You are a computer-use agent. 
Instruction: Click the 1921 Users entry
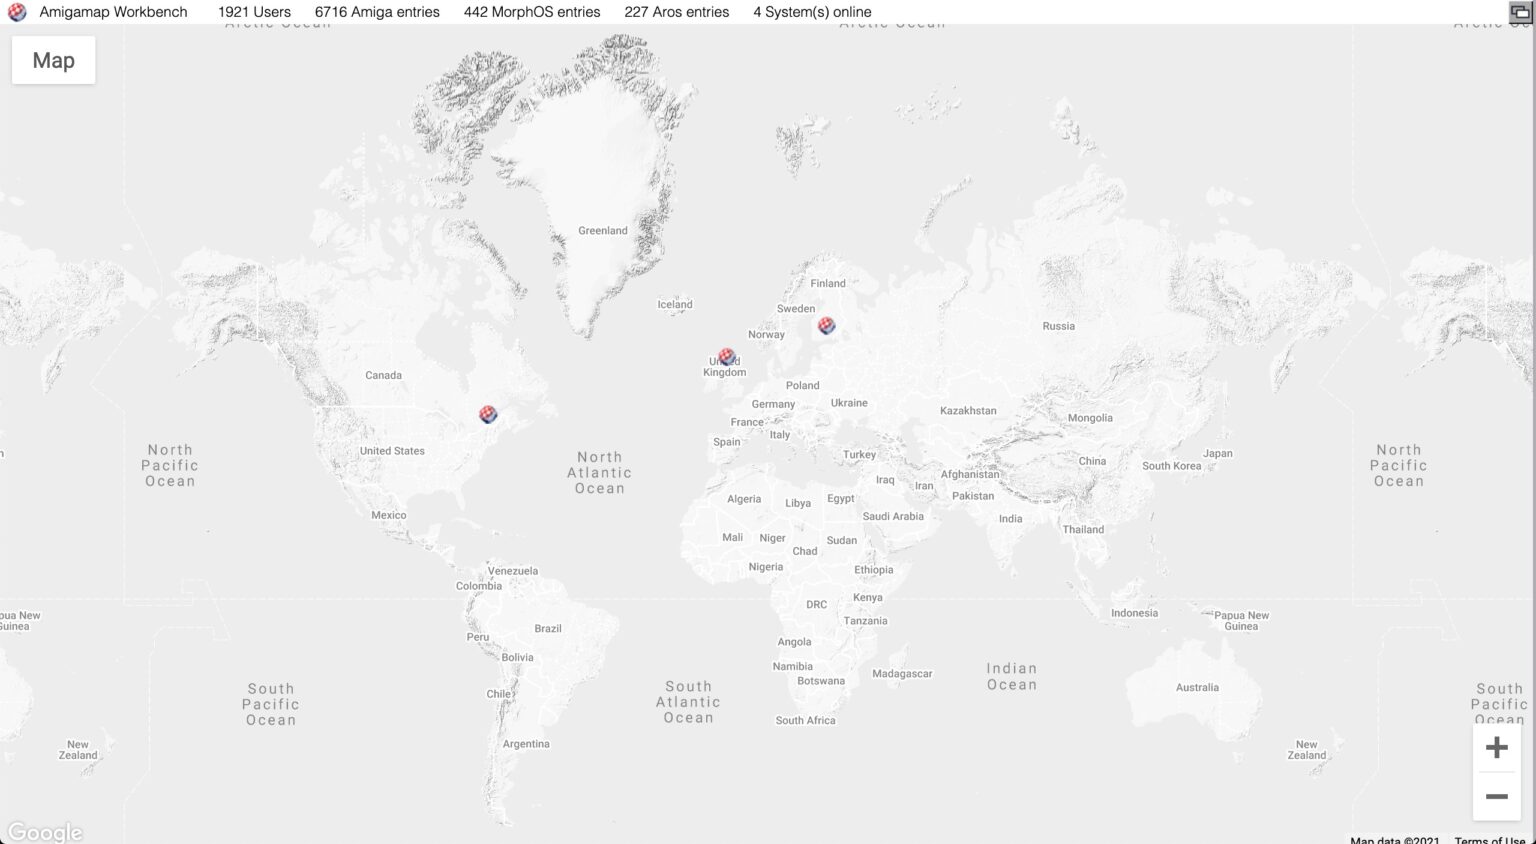254,12
